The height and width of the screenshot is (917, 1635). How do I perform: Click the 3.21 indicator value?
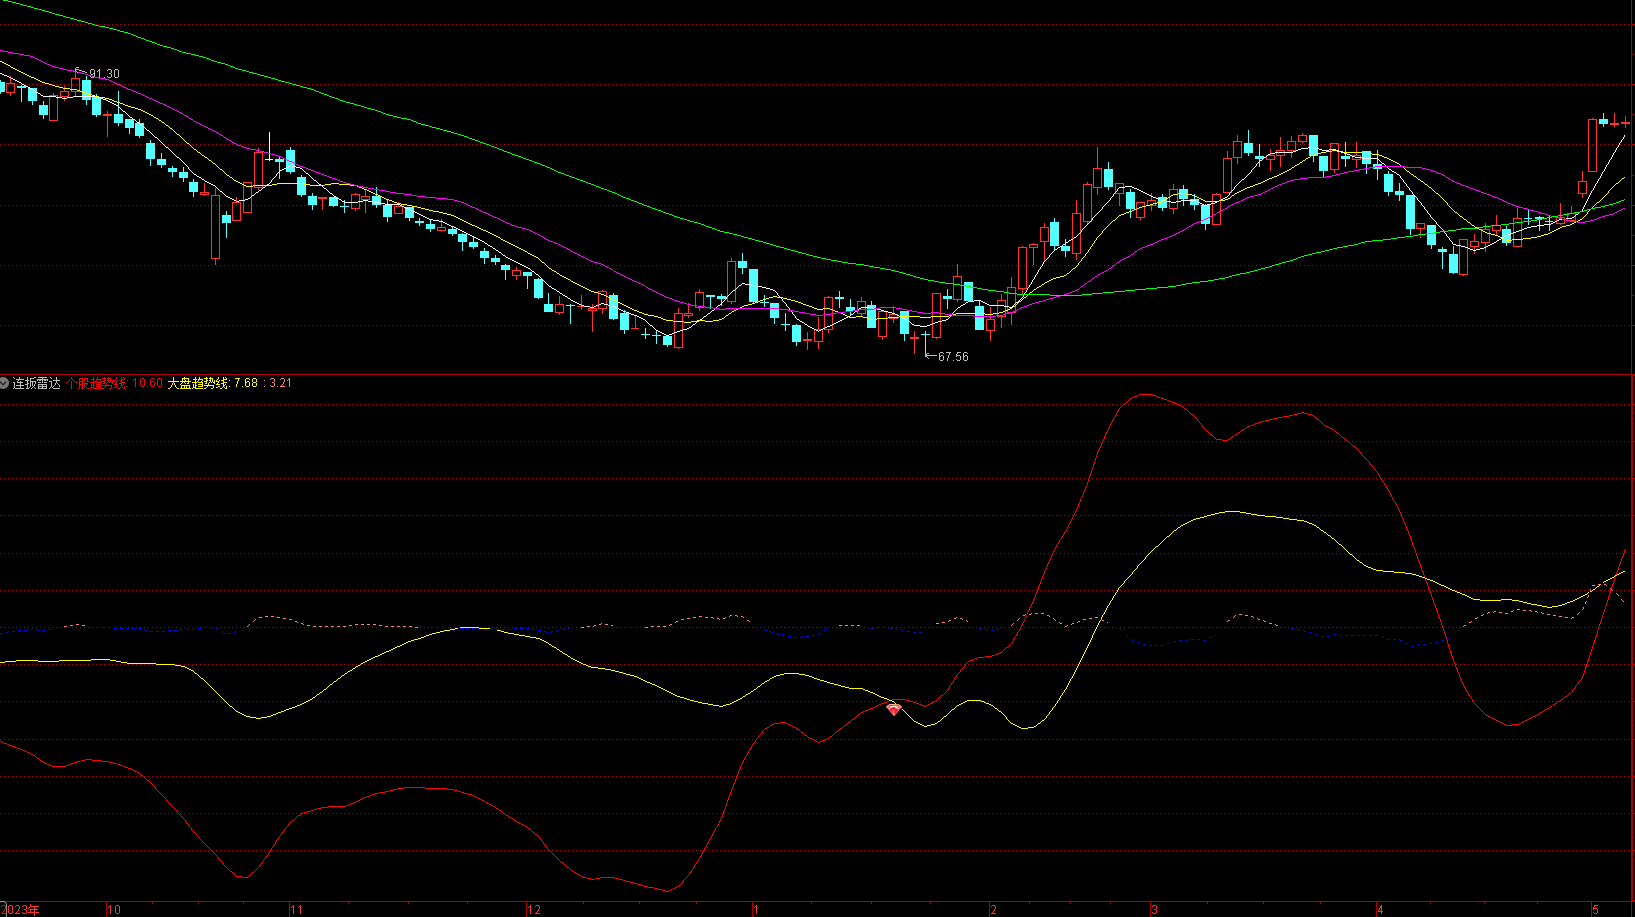281,383
